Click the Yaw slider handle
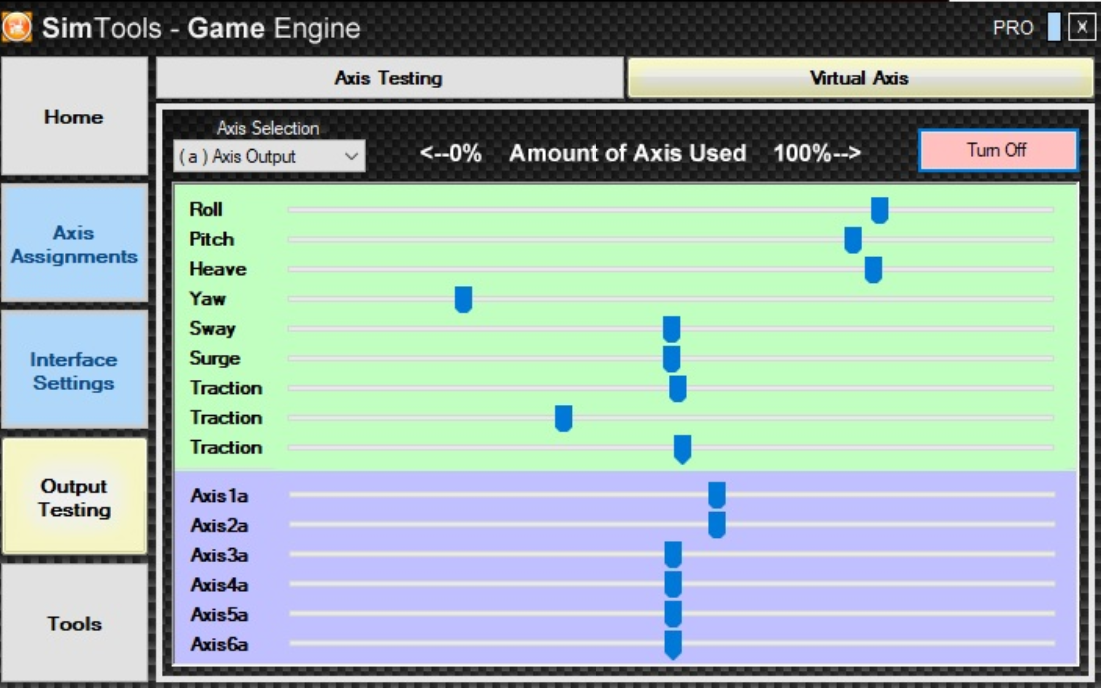The width and height of the screenshot is (1101, 688). 463,299
